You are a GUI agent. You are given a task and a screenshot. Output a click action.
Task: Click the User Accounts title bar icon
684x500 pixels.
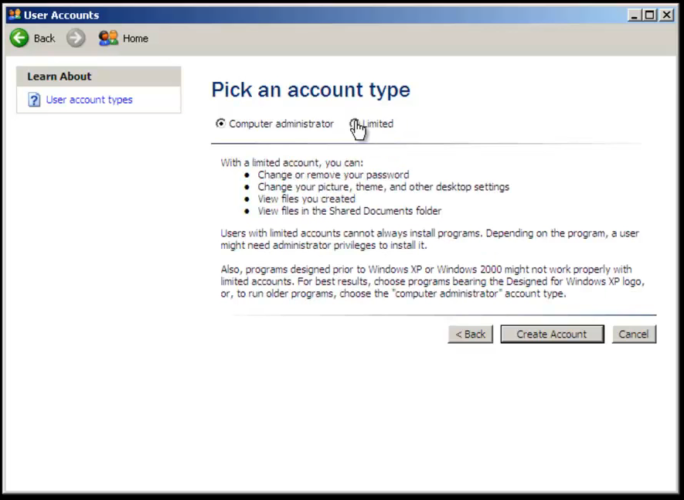(14, 15)
